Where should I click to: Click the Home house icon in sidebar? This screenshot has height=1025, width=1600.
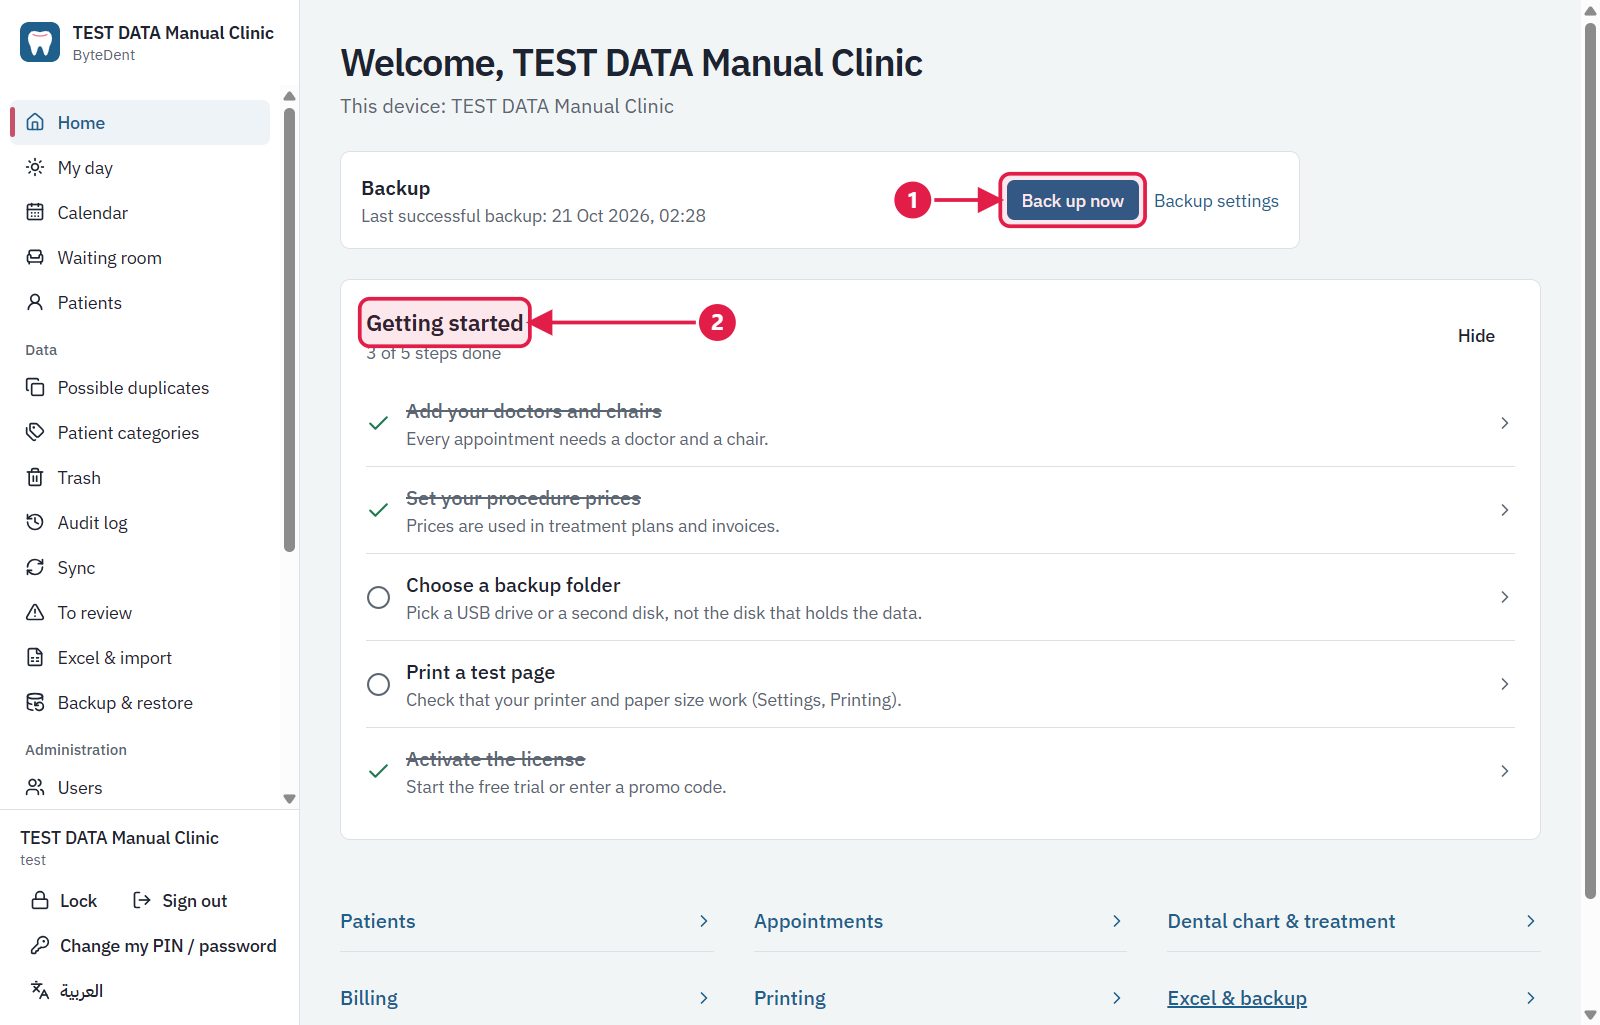coord(35,122)
